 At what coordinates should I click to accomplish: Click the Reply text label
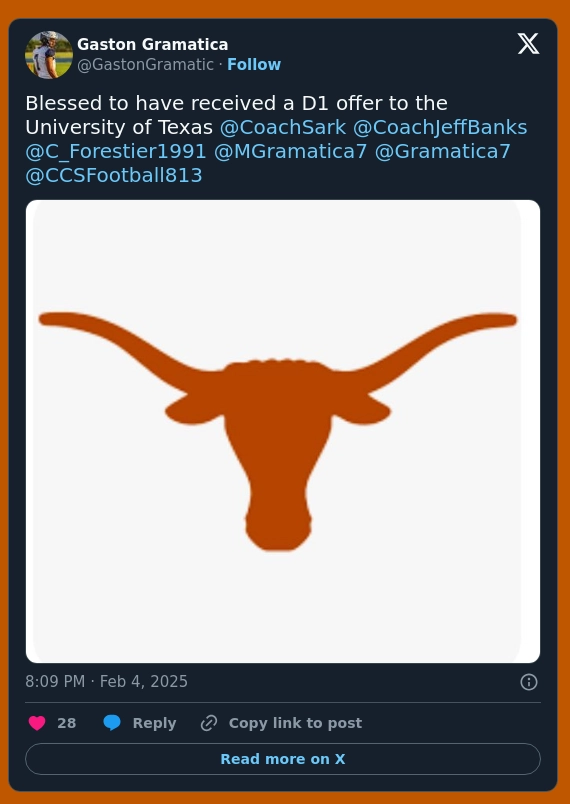pos(154,723)
